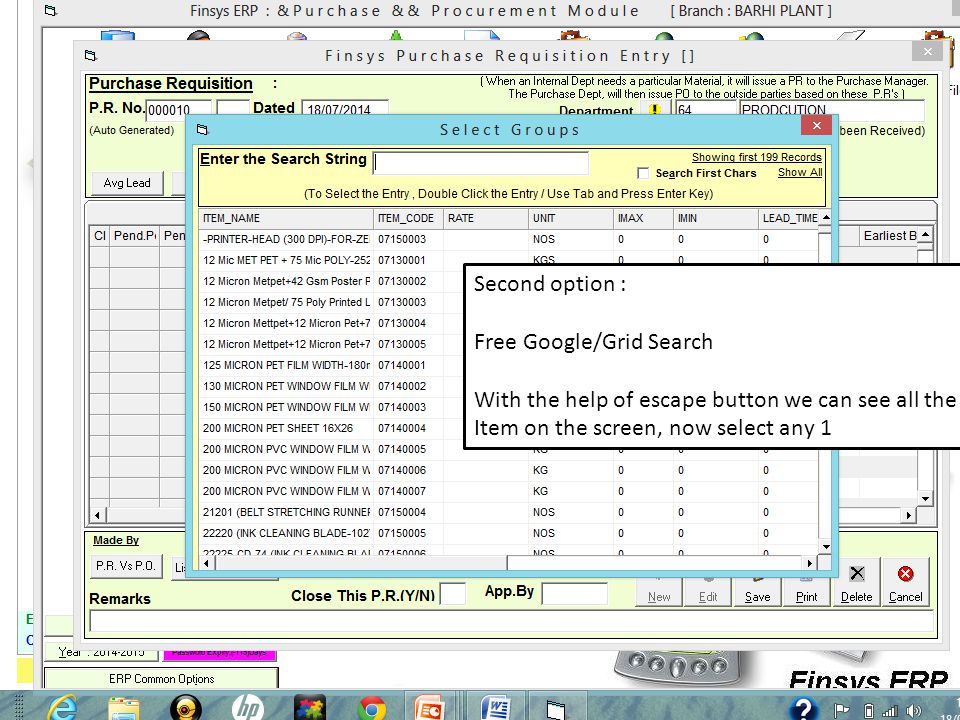Click in the Enter the Search String field
Viewport: 960px width, 720px height.
pyautogui.click(x=481, y=163)
